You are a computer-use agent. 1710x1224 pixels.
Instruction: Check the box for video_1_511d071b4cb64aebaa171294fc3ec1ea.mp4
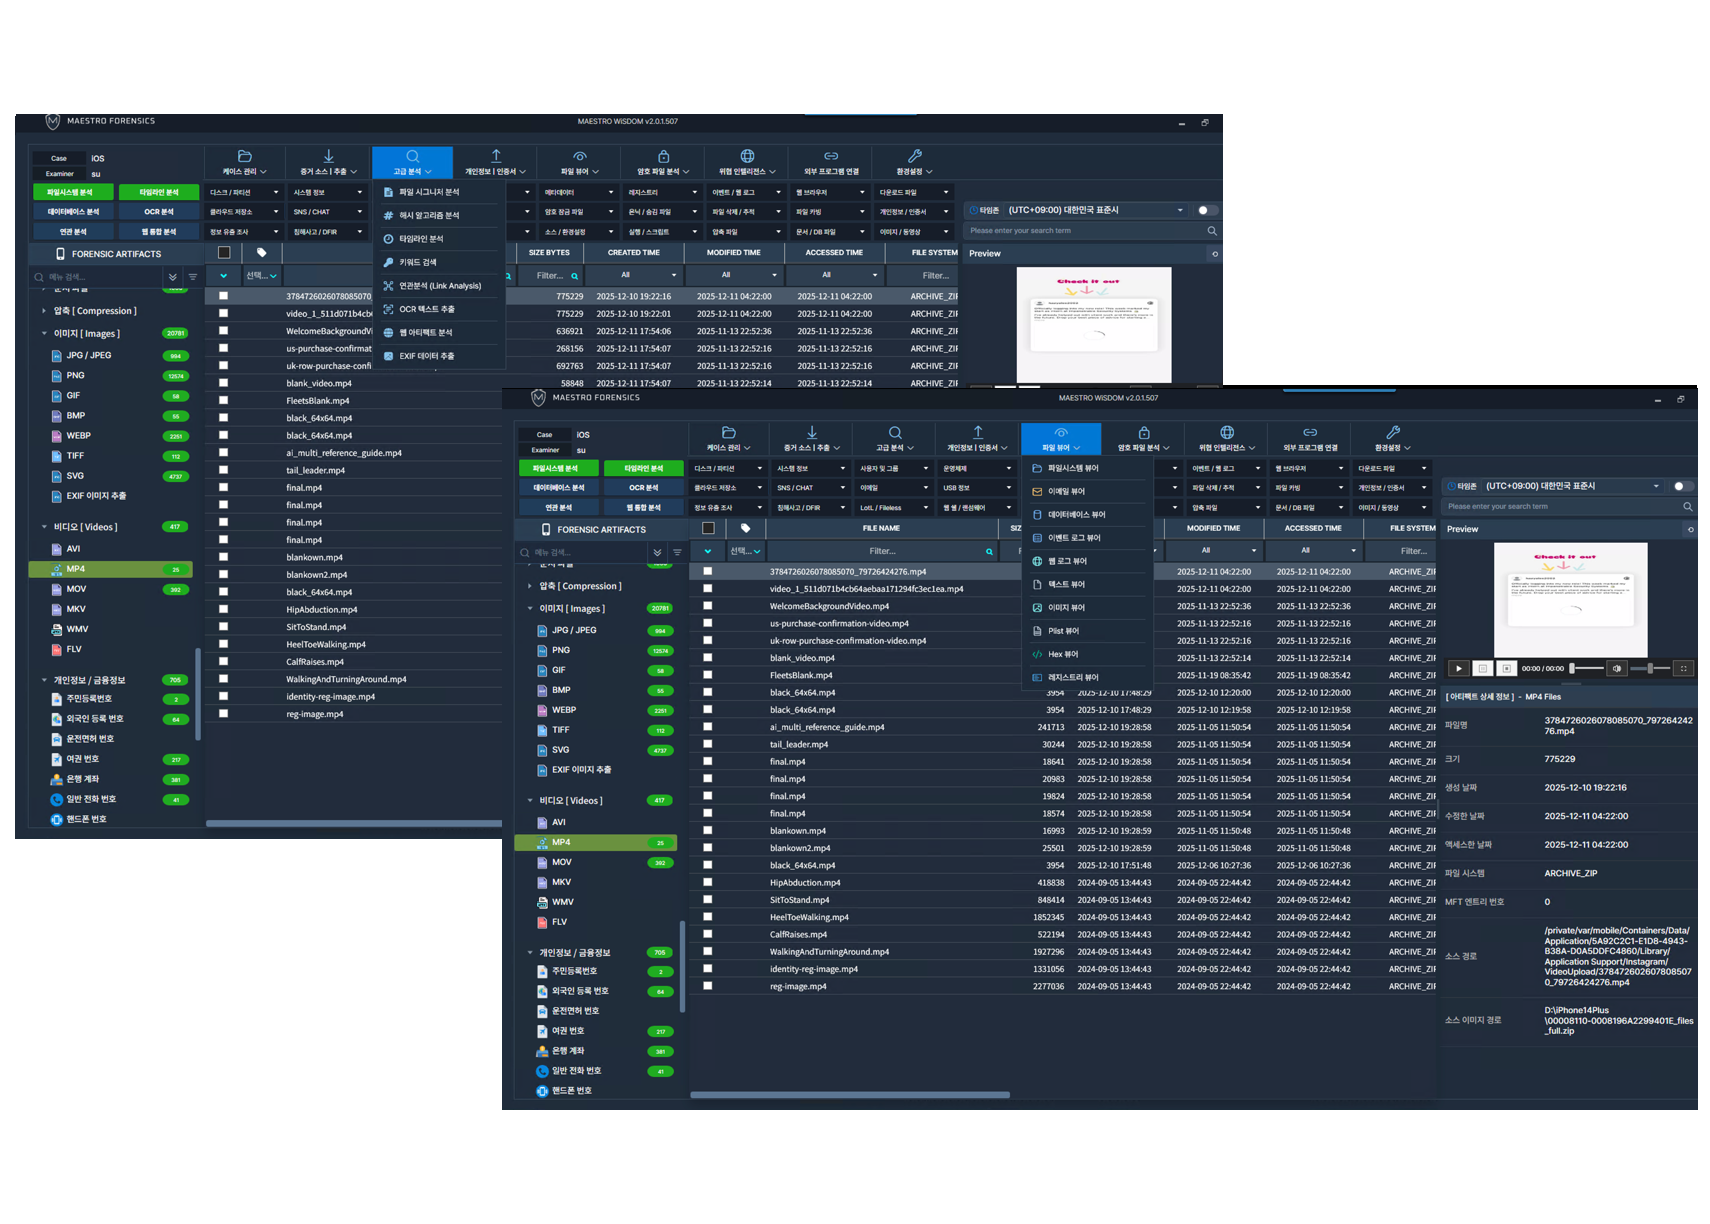click(x=707, y=589)
